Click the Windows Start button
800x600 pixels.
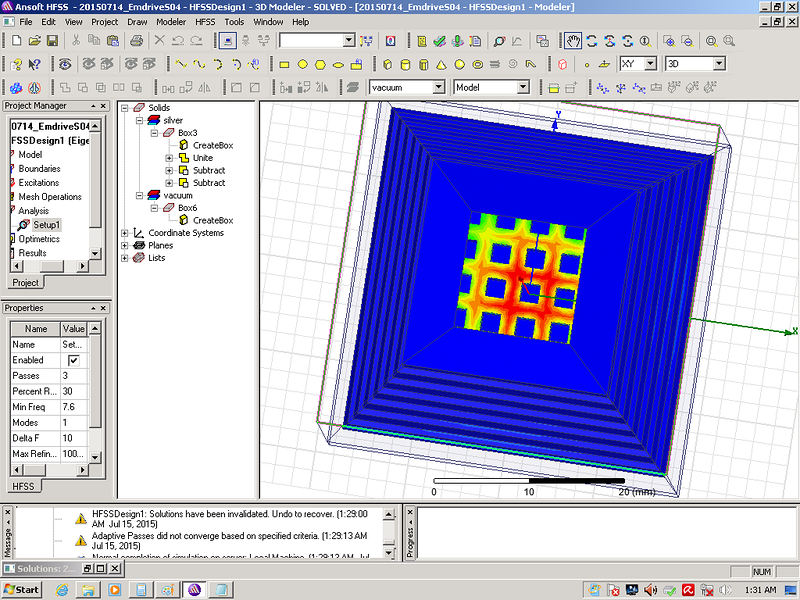point(21,589)
